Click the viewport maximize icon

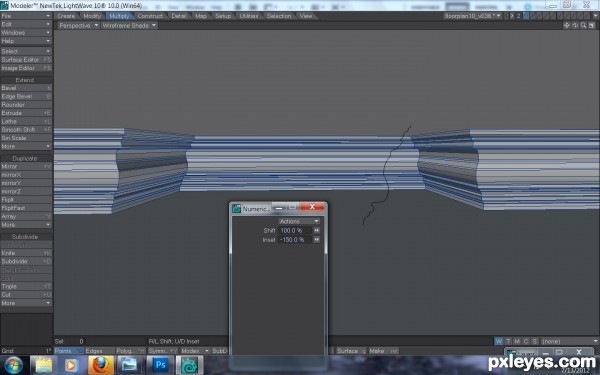592,25
